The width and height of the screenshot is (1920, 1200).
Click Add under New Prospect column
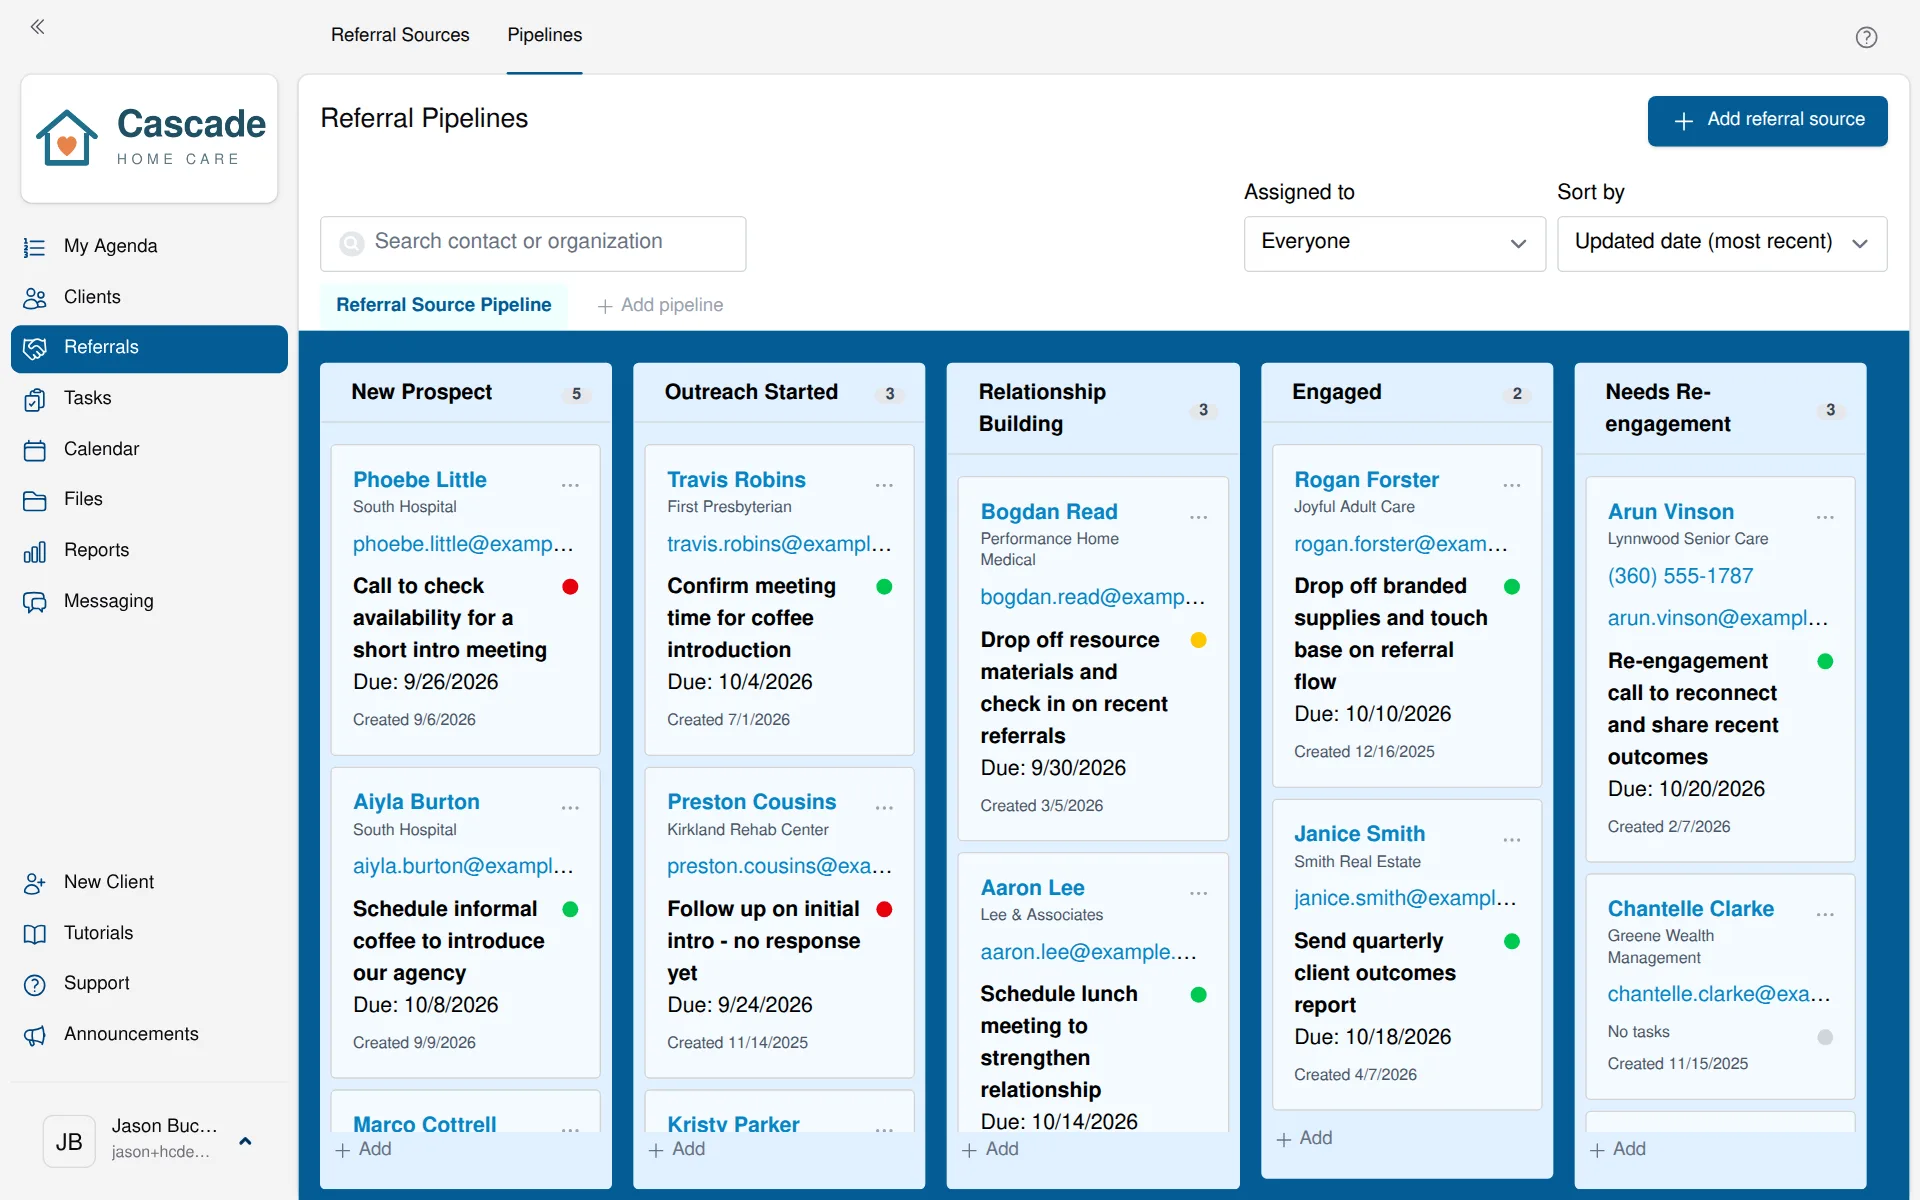tap(364, 1149)
